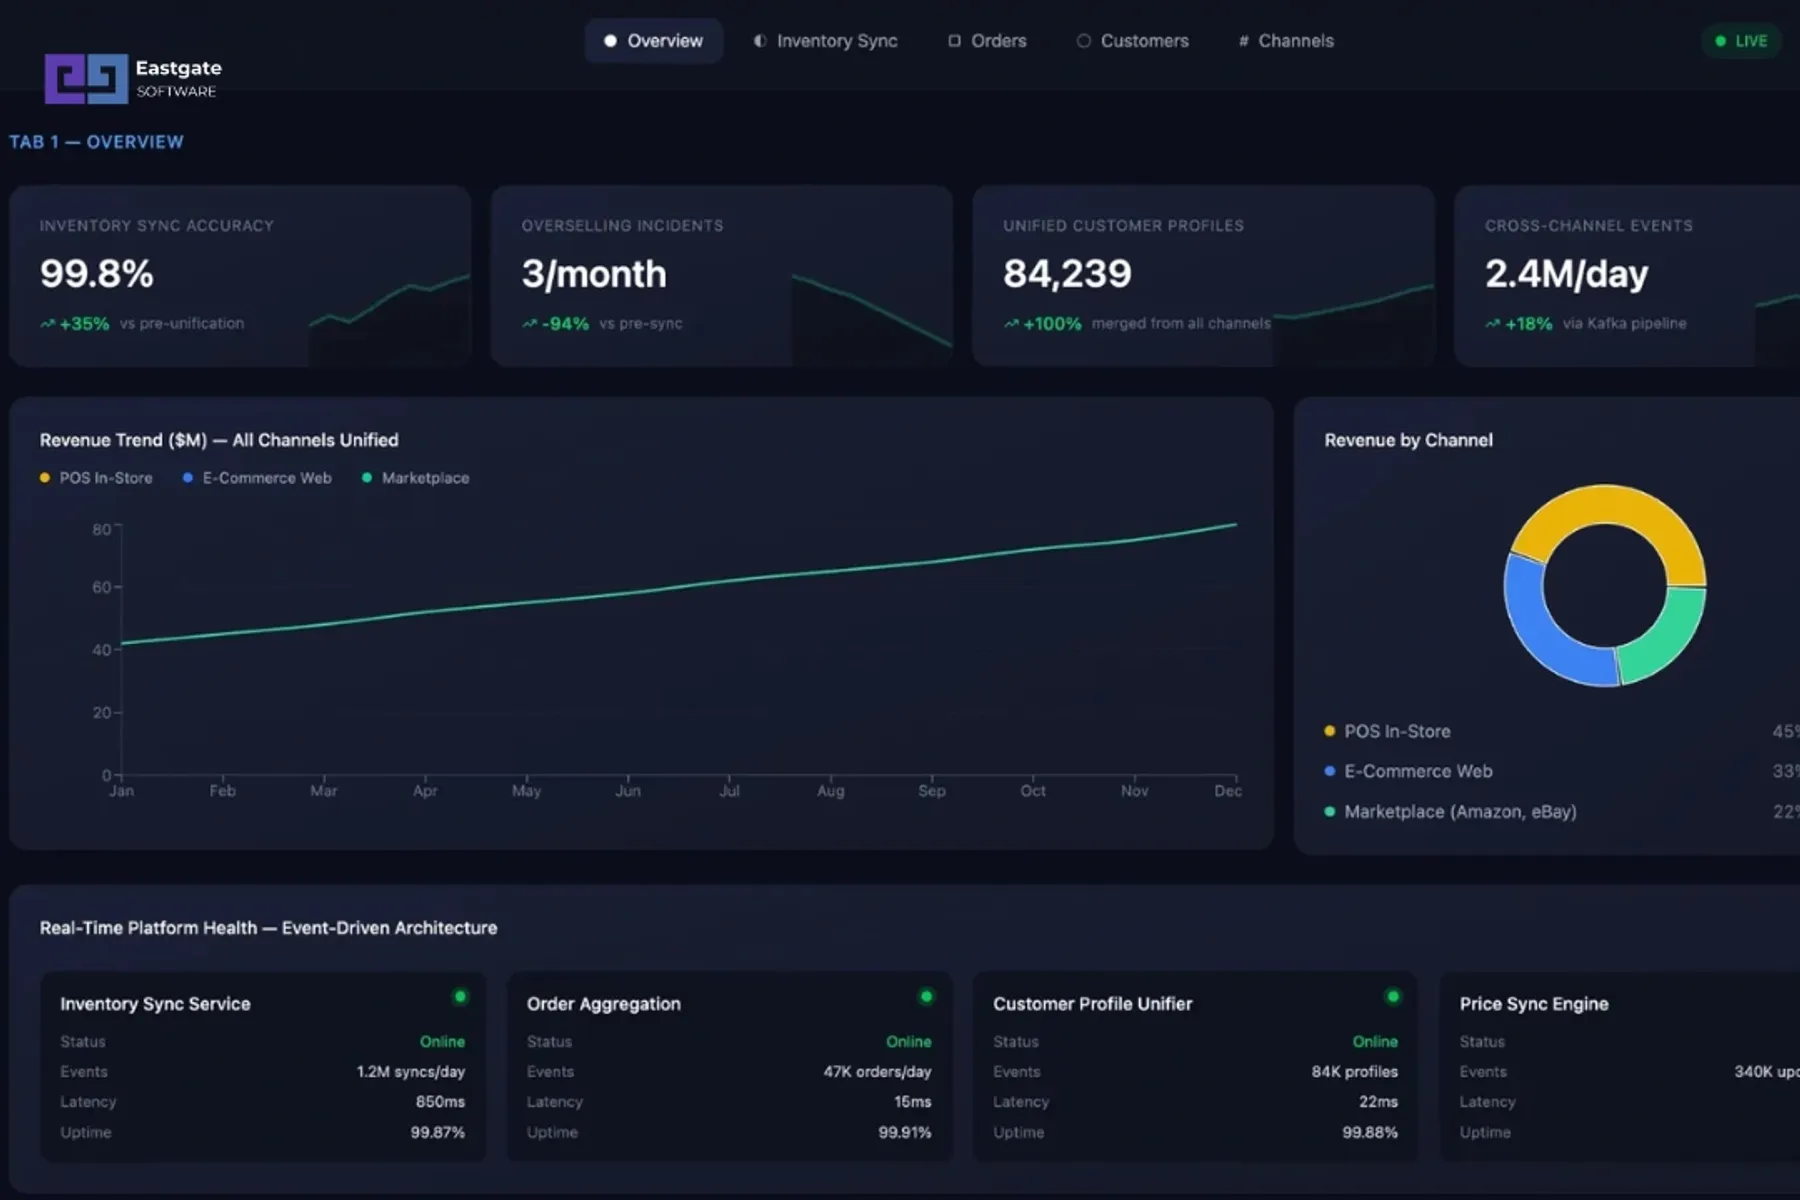Image resolution: width=1800 pixels, height=1200 pixels.
Task: Click the Dec label on the revenue chart axis
Action: pos(1229,790)
